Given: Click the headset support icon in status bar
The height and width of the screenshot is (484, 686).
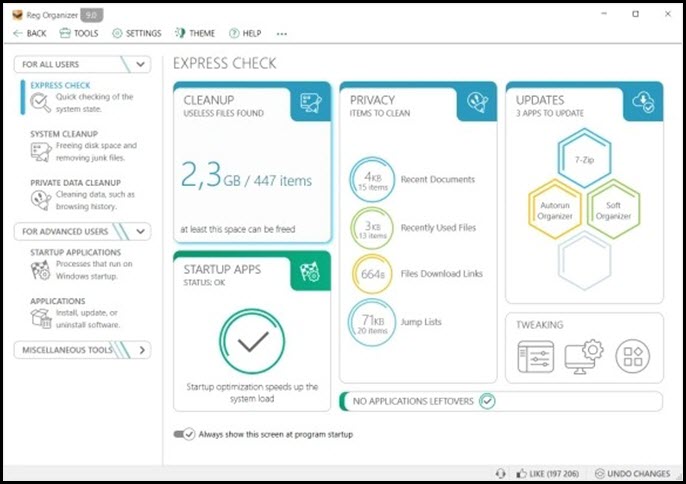Looking at the screenshot, I should pyautogui.click(x=500, y=473).
